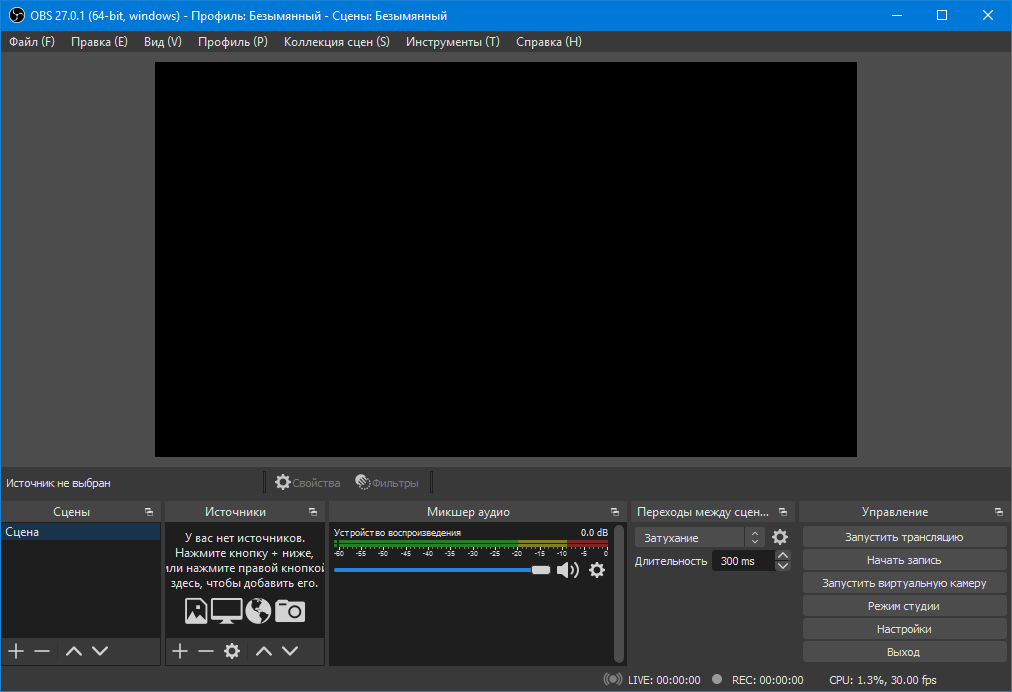Viewport: 1012px width, 692px height.
Task: Remove selected scene with minus icon
Action: tap(42, 651)
